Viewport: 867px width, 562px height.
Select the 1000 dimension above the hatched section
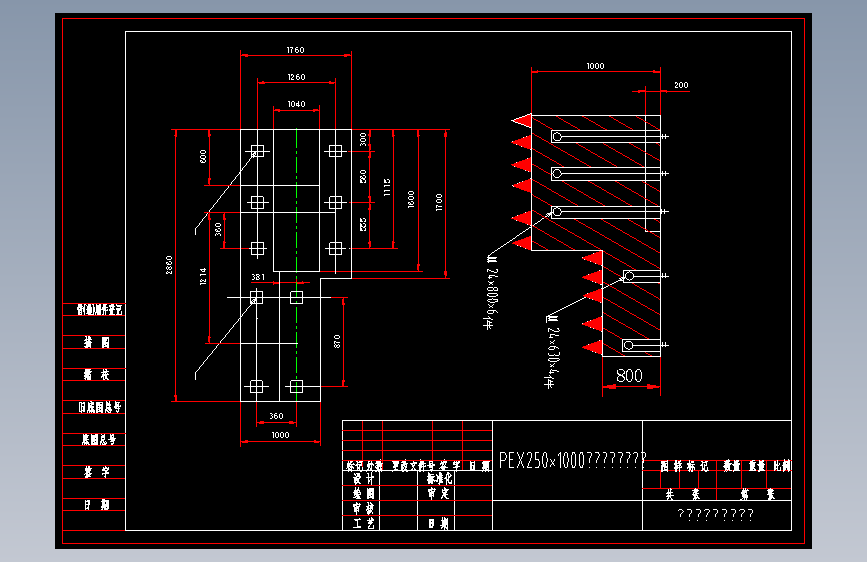596,66
